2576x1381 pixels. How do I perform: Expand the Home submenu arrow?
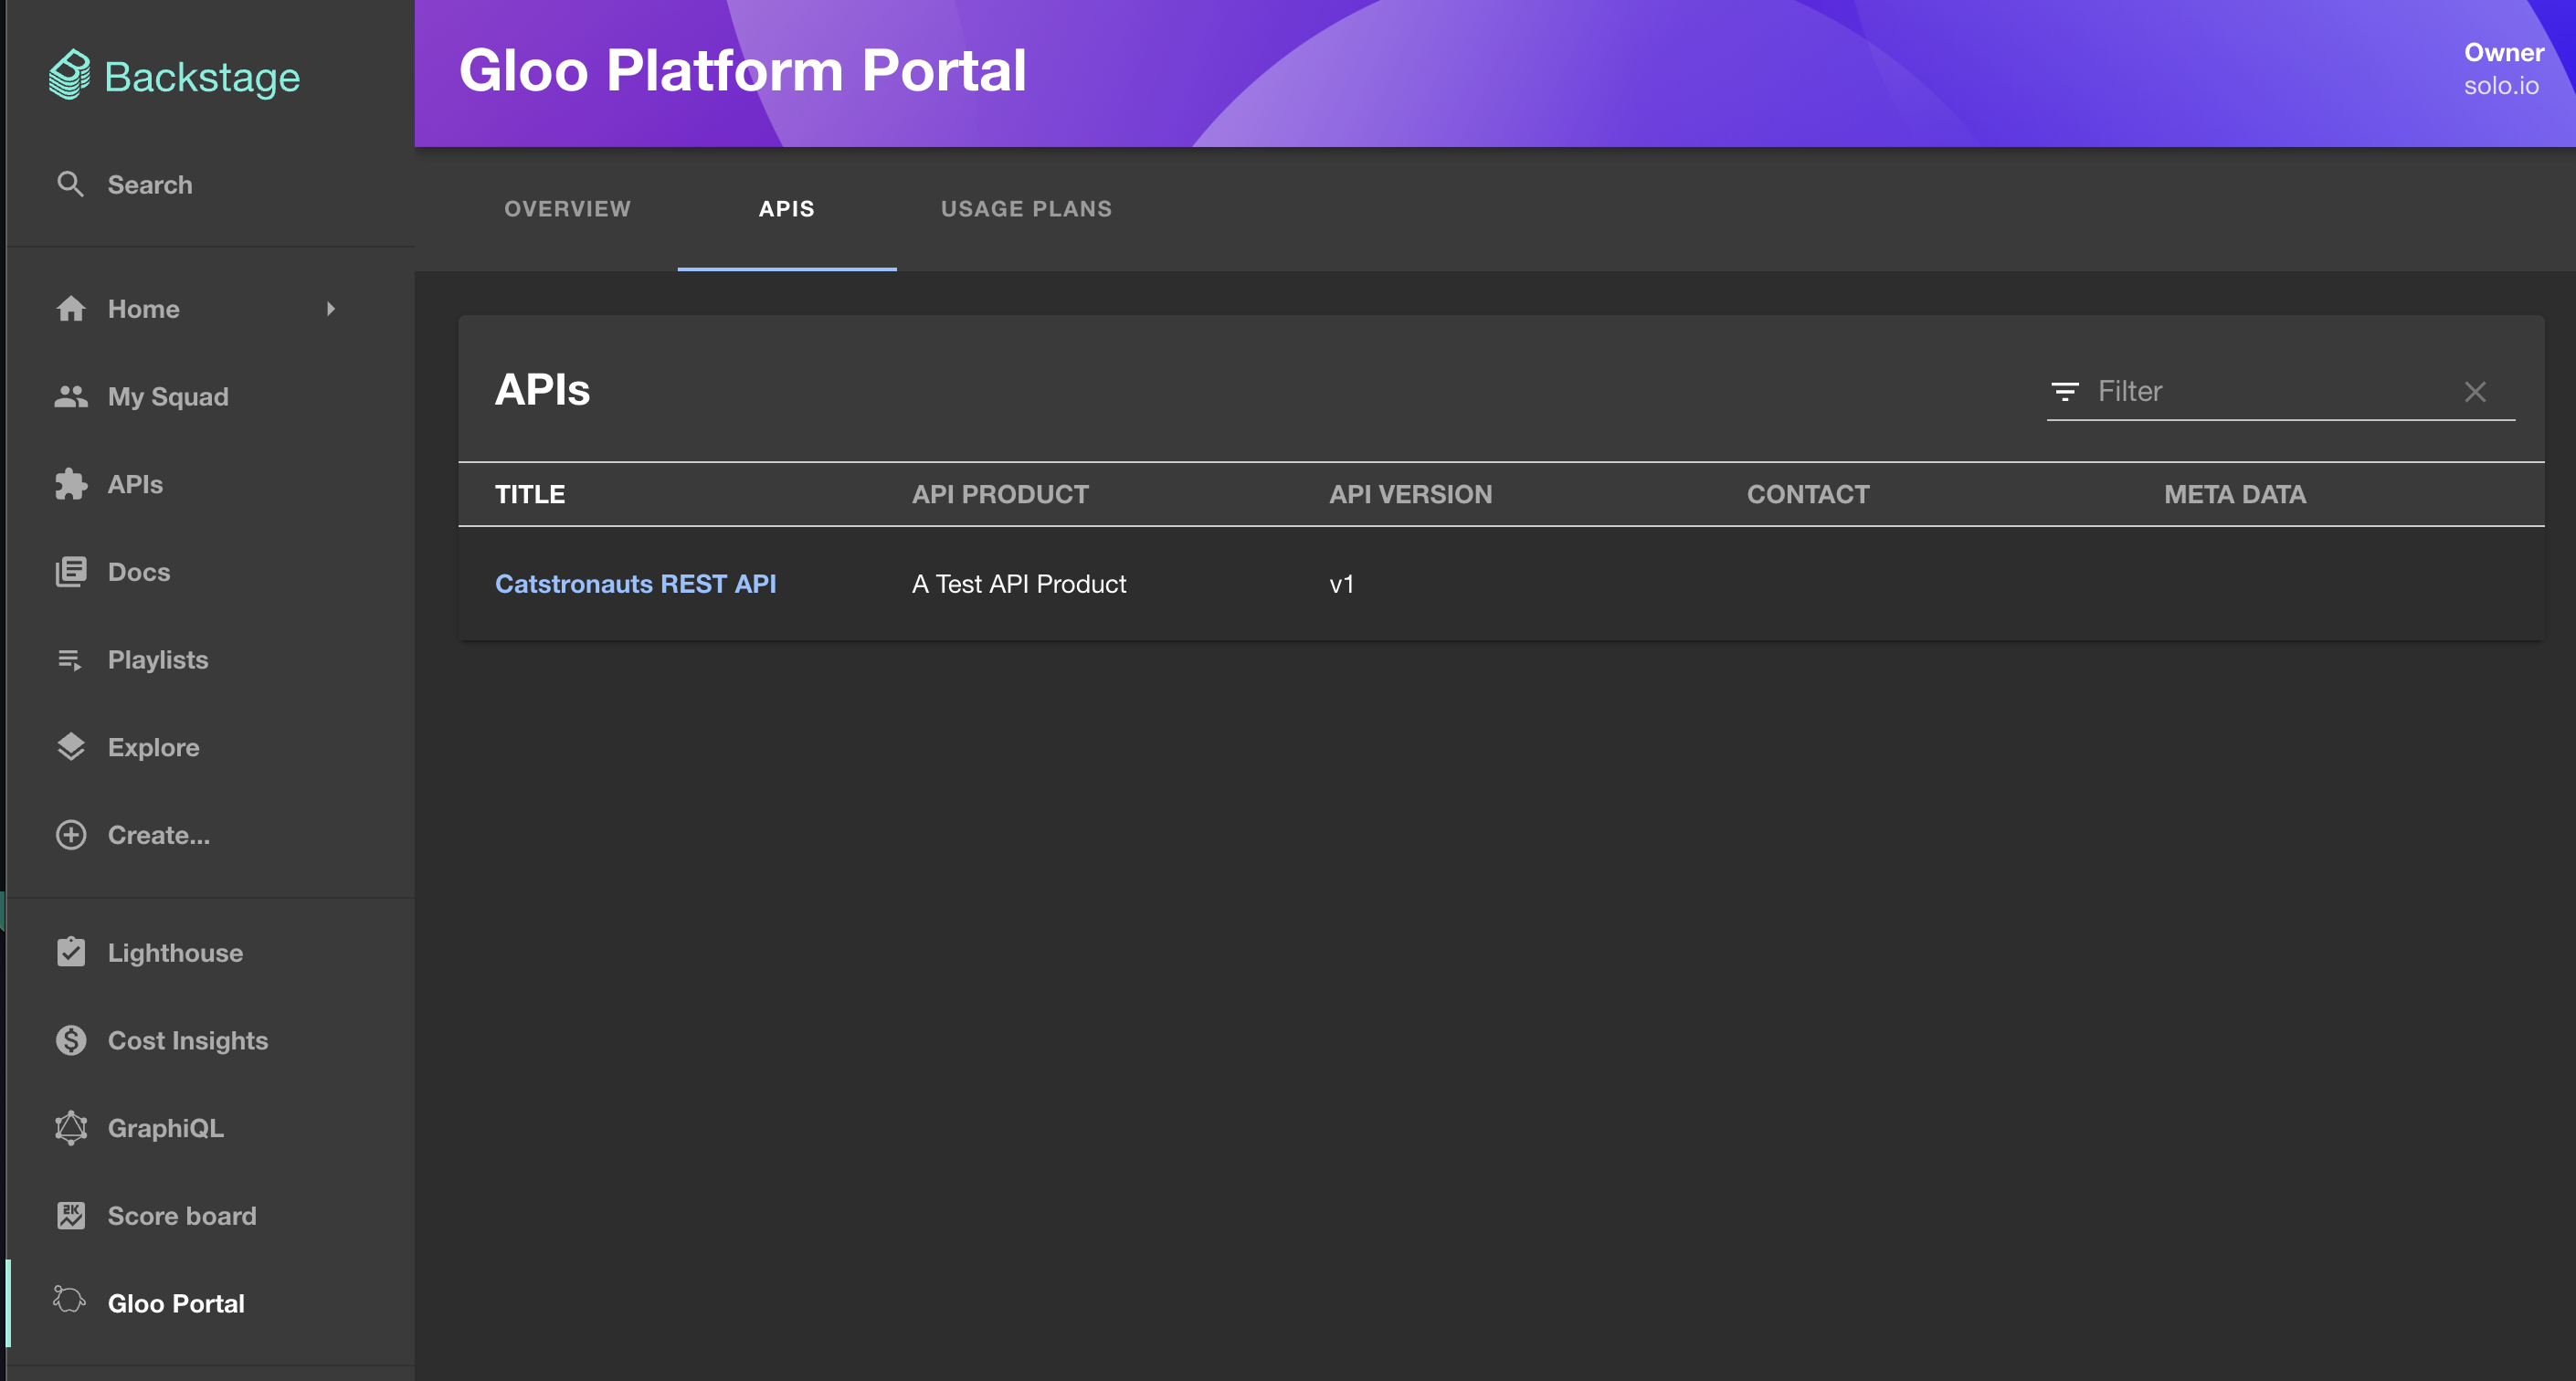(331, 309)
